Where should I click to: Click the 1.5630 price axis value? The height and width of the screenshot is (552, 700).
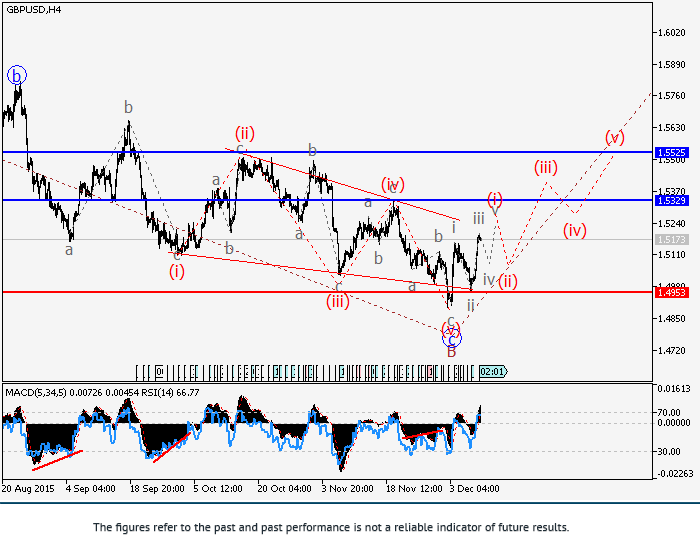click(671, 128)
